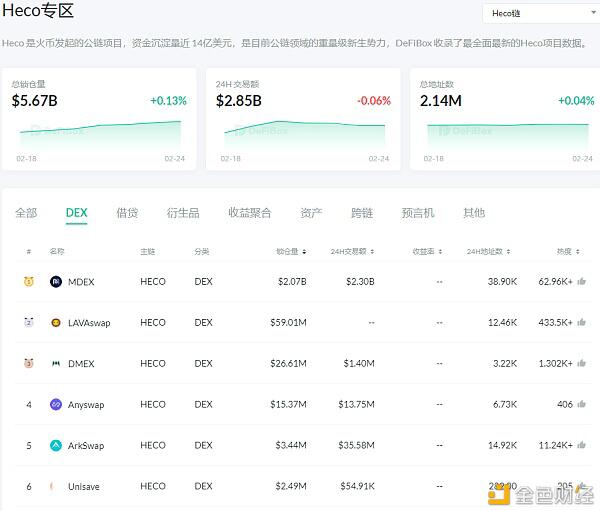
Task: Click MDEX locked value $2.07B
Action: 292,282
